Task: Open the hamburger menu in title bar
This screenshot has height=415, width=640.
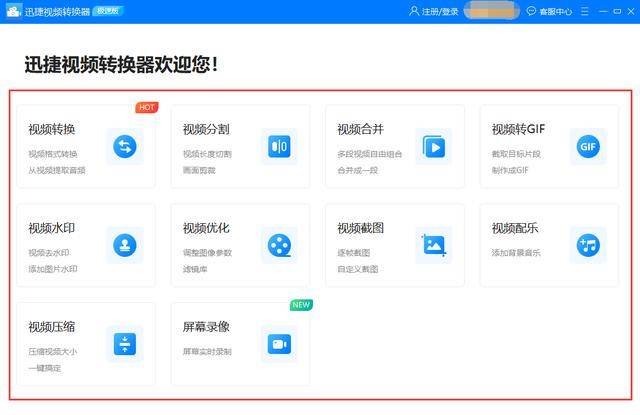Action: [585, 11]
